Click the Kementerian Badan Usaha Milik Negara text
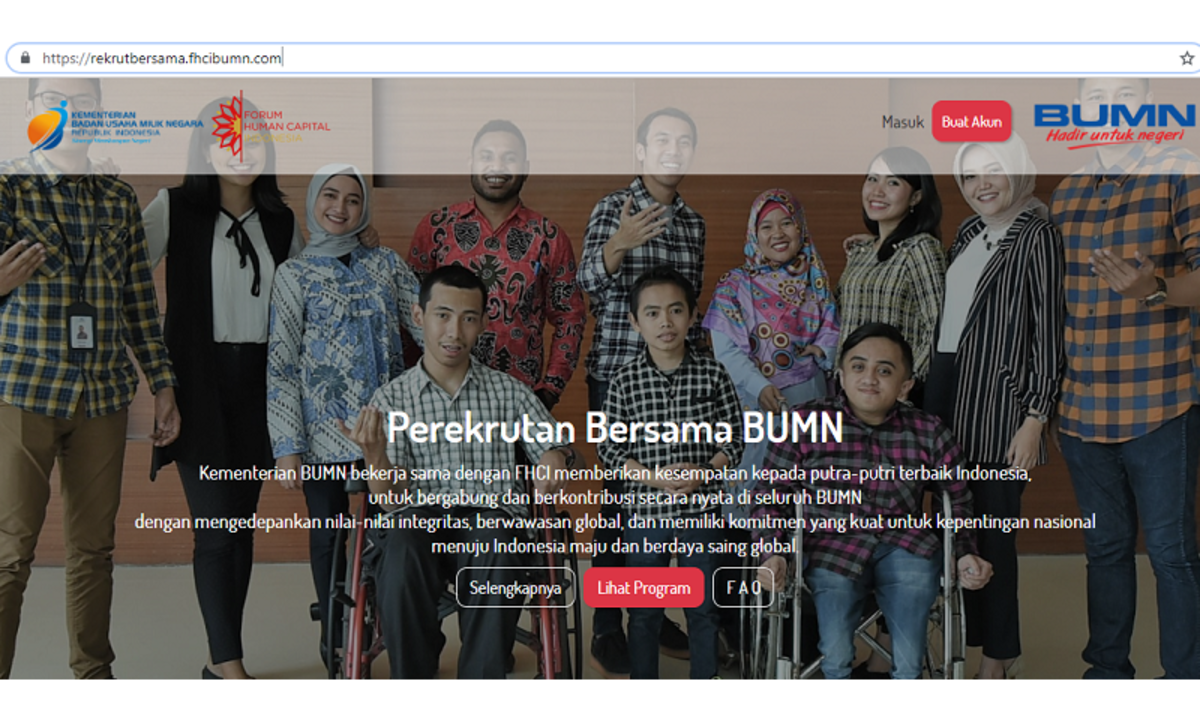This screenshot has height=720, width=1200. tap(136, 124)
